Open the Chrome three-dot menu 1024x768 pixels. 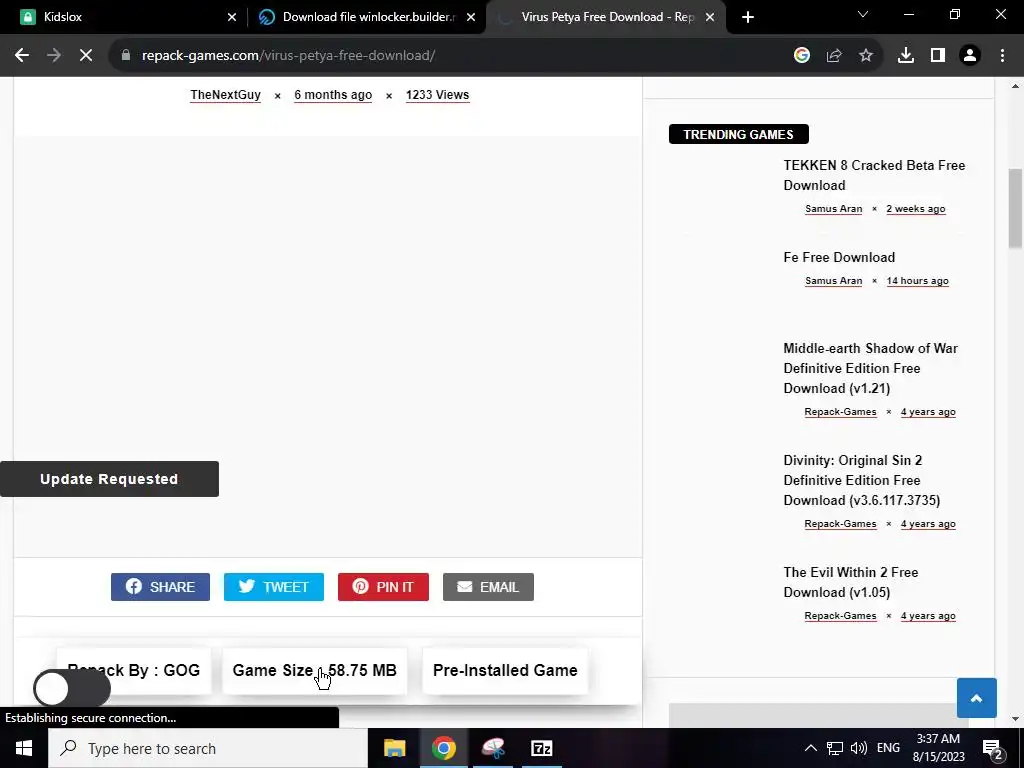point(1002,56)
